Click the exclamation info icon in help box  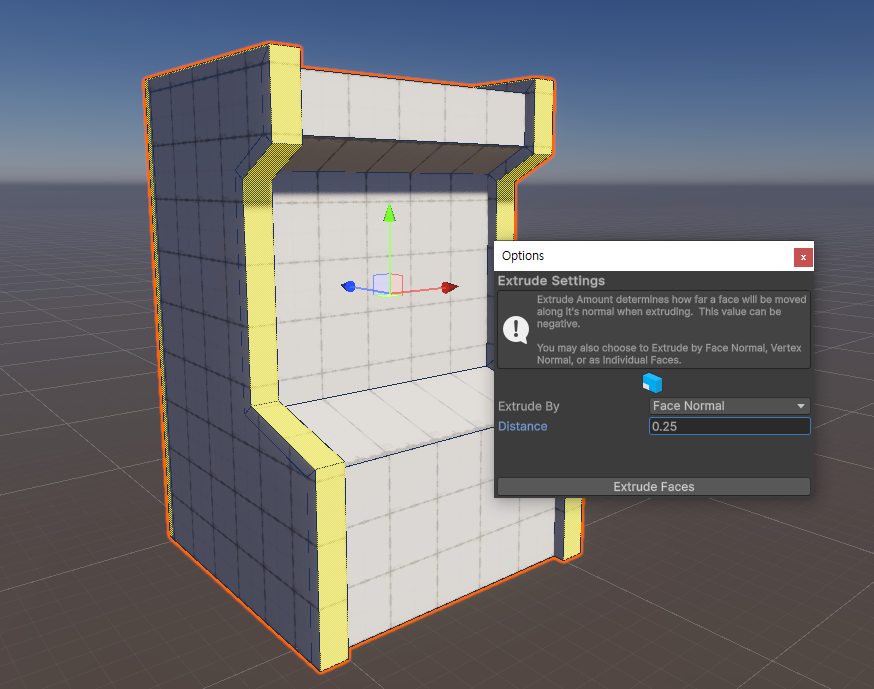point(516,329)
